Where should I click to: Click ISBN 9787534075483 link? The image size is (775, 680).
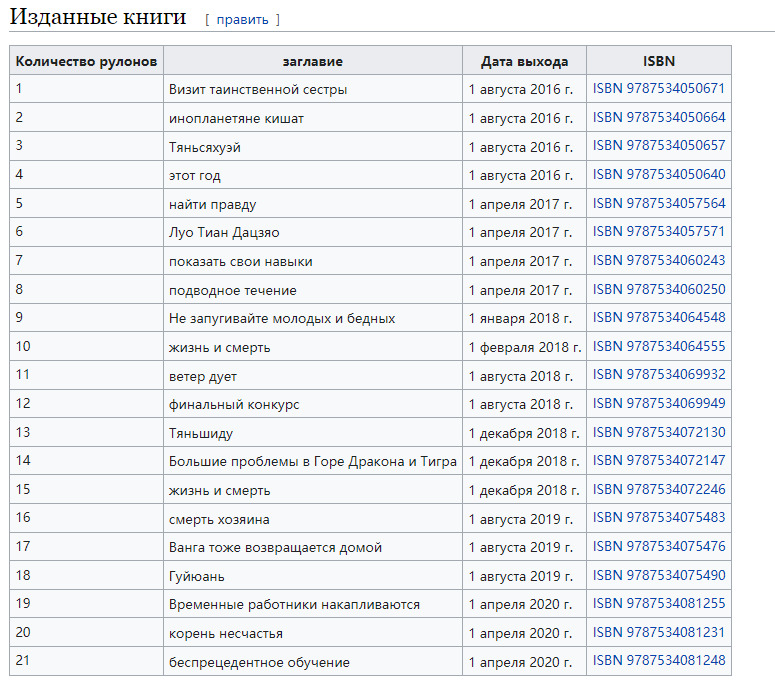click(658, 519)
